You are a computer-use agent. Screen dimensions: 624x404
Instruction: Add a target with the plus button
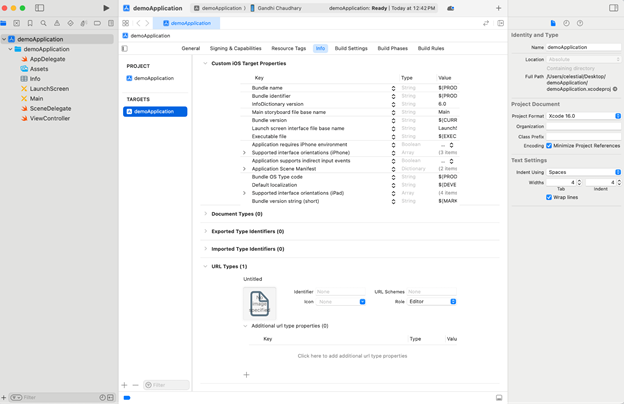125,385
